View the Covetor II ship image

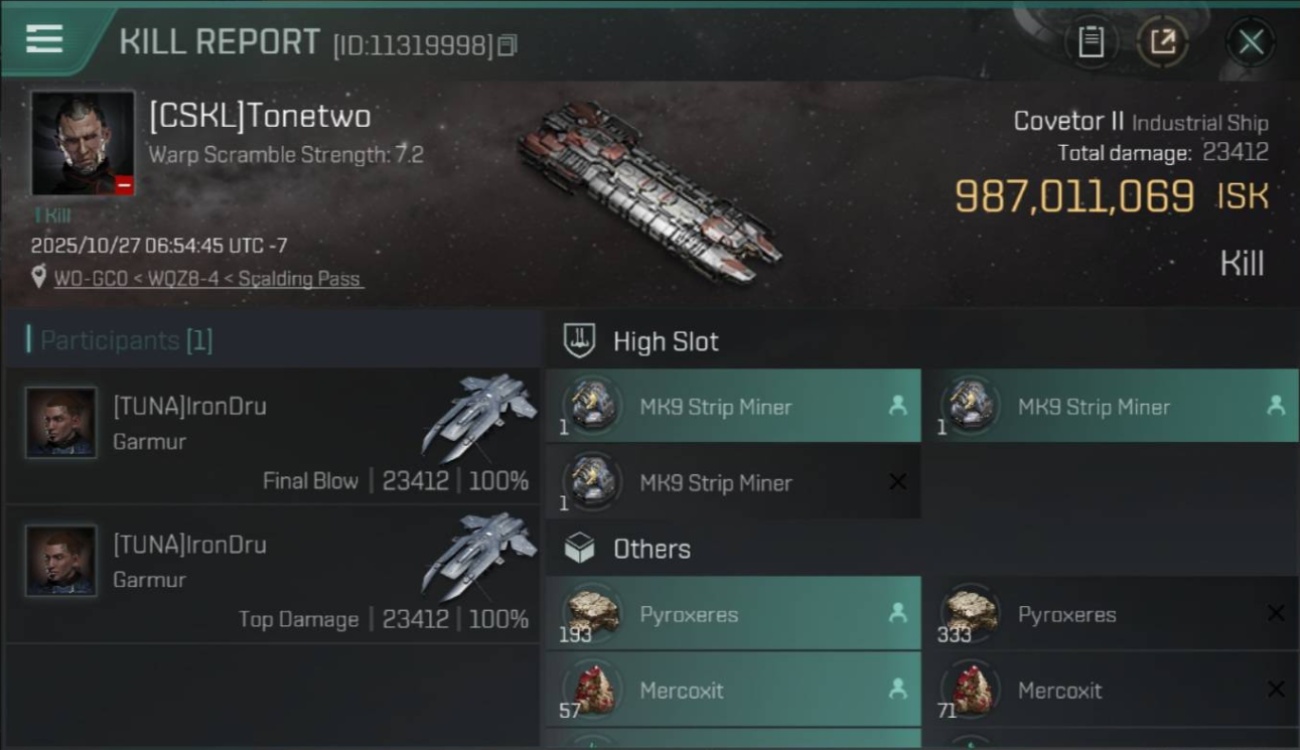click(648, 192)
